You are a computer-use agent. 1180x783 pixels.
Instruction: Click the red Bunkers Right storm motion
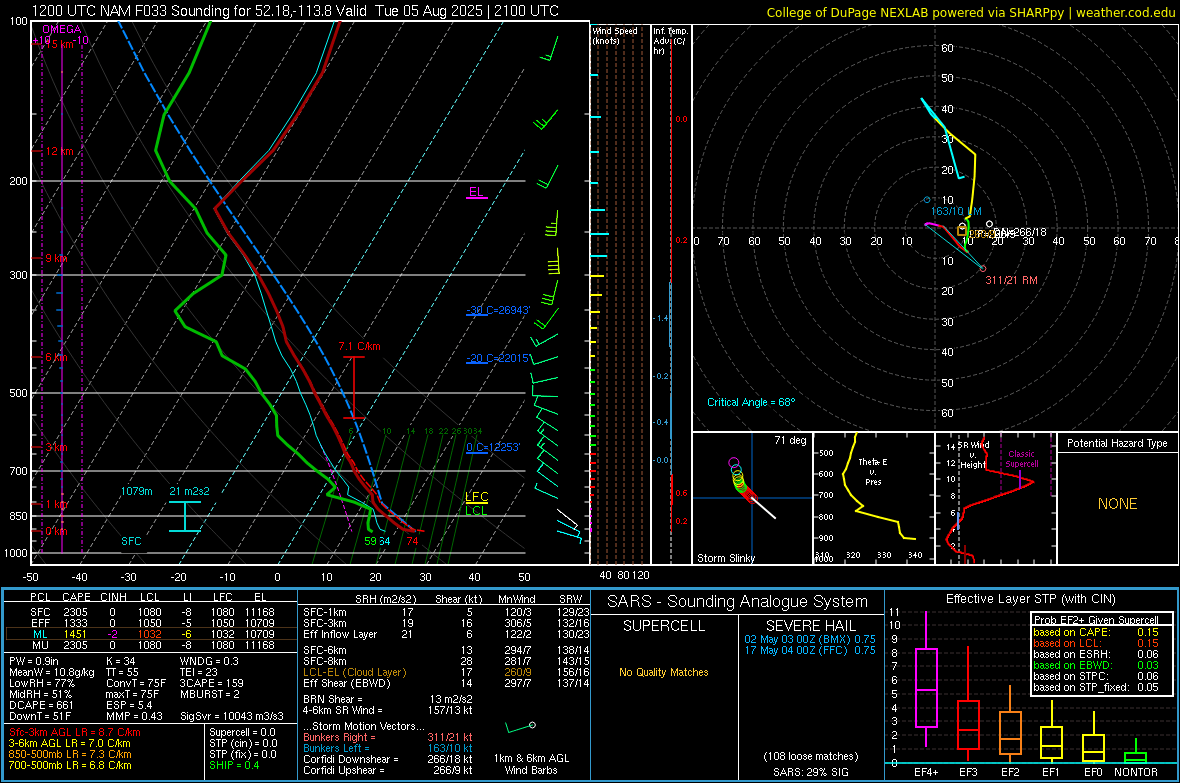click(x=388, y=737)
